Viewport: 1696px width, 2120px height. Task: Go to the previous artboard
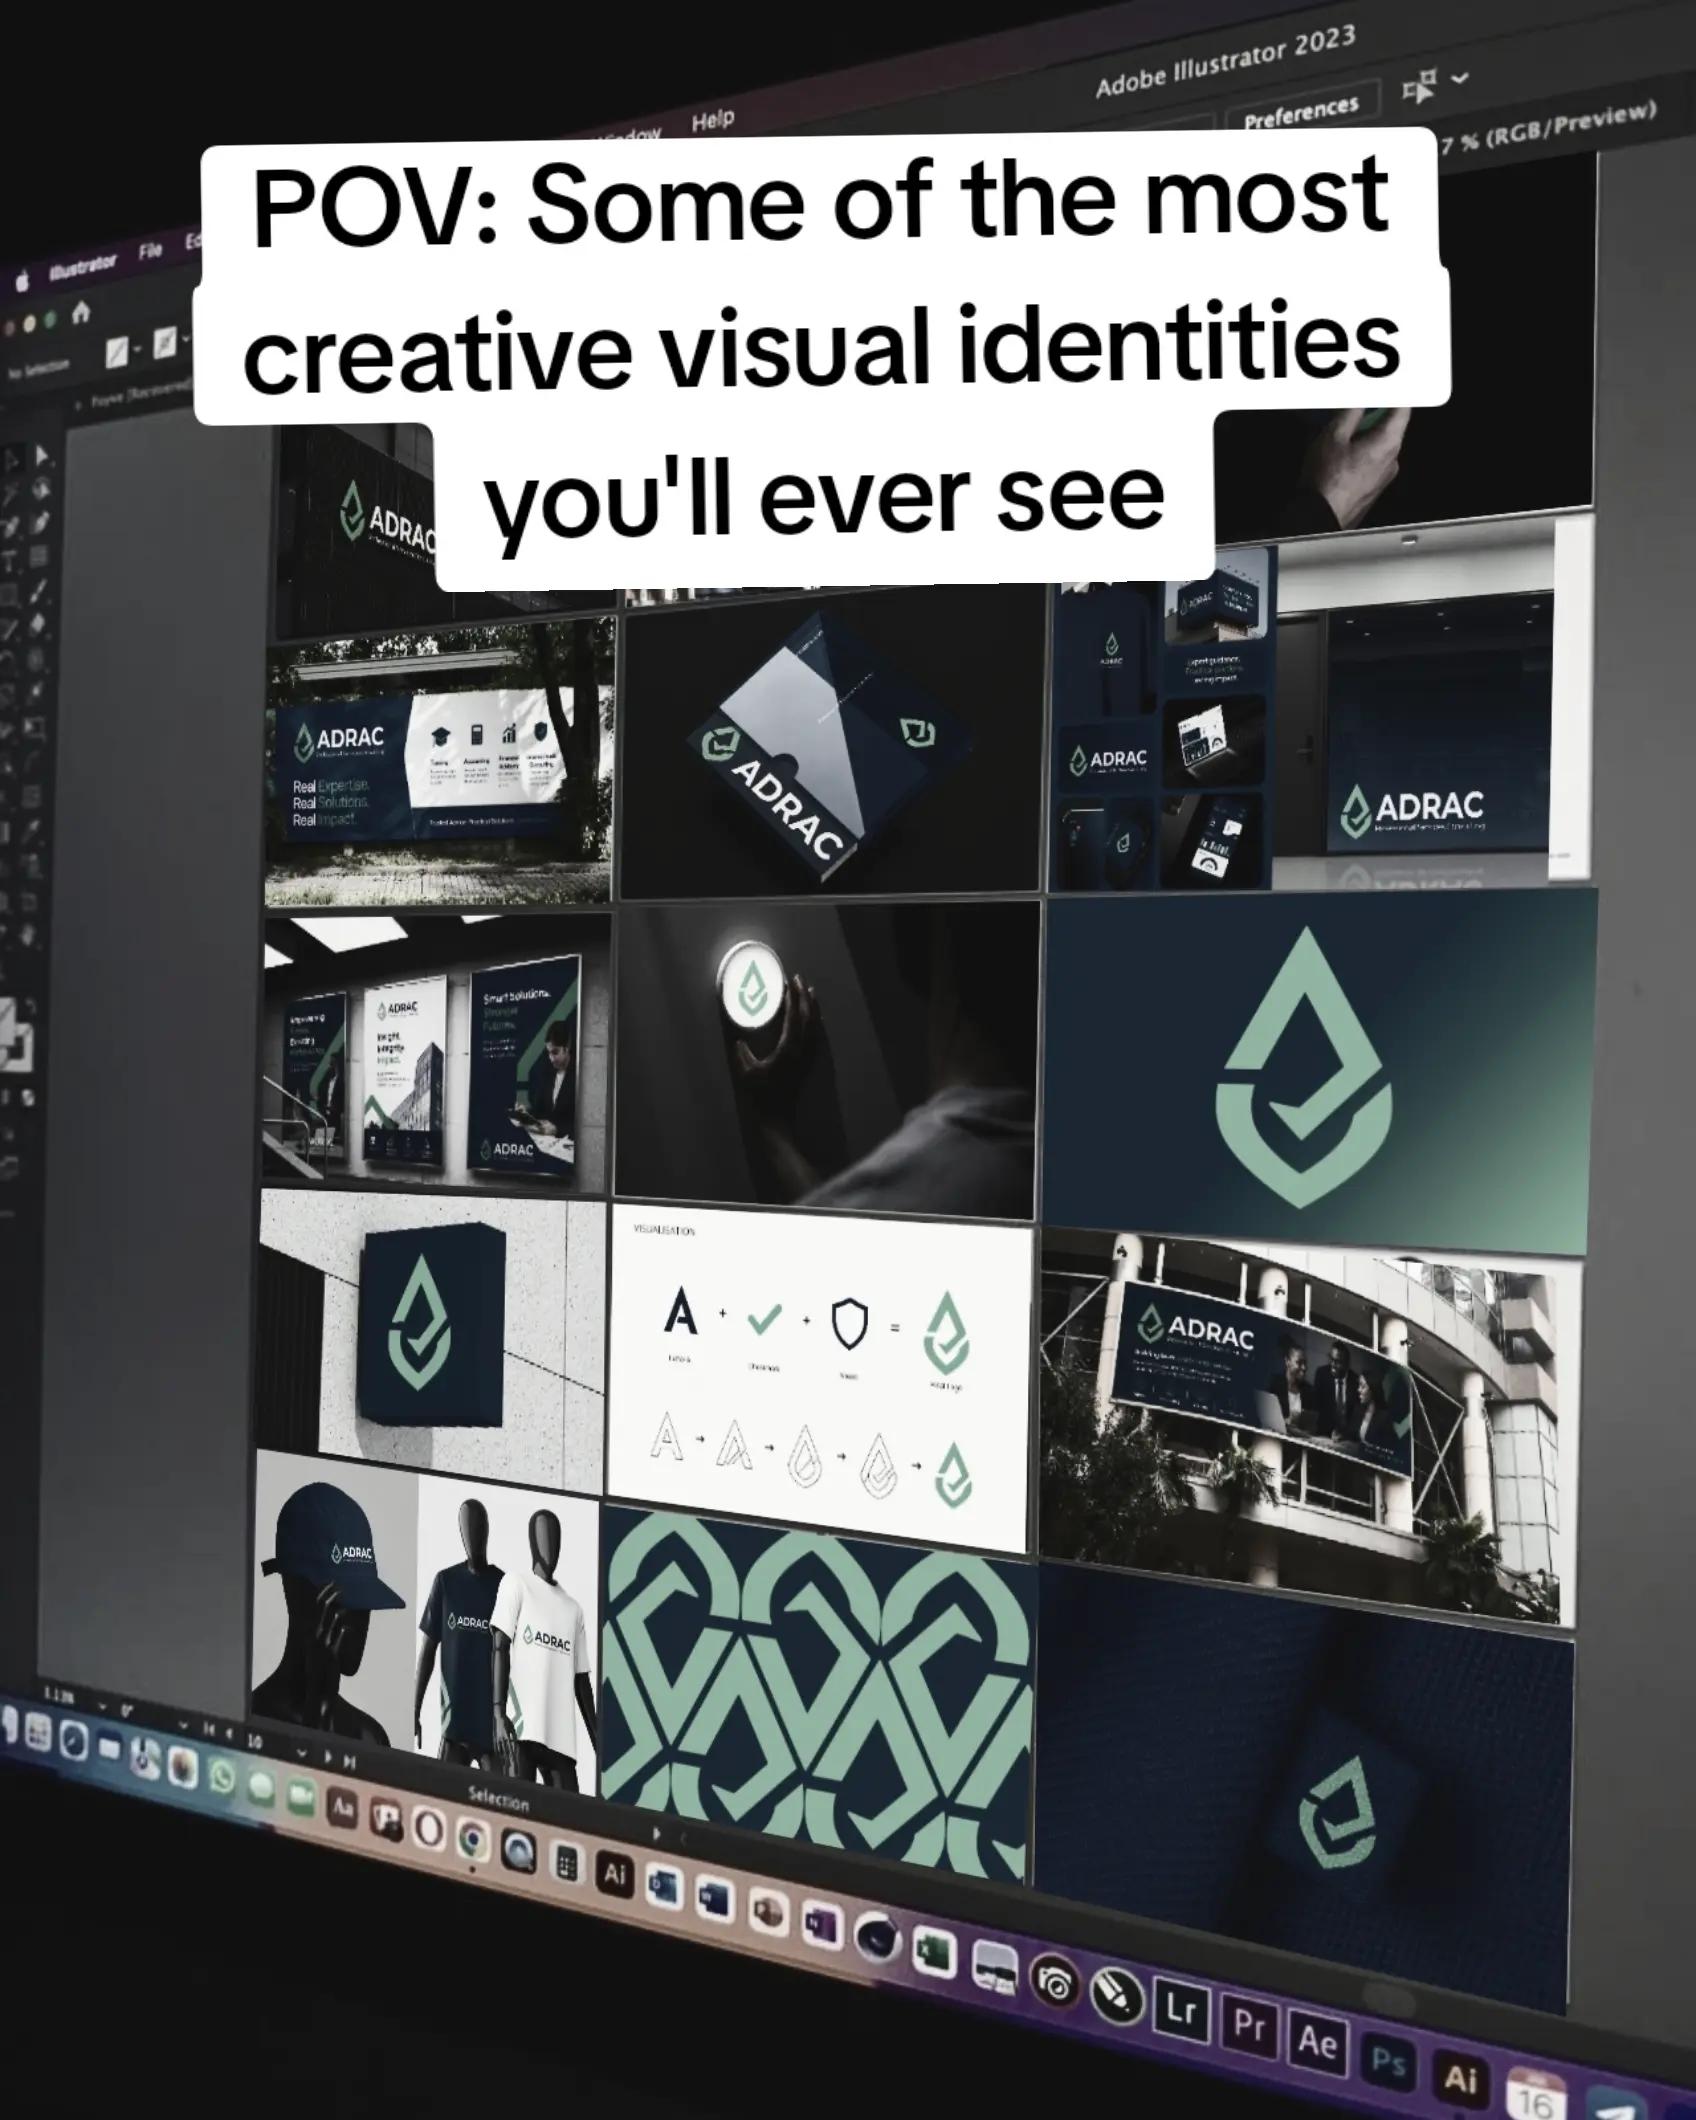[x=229, y=1734]
